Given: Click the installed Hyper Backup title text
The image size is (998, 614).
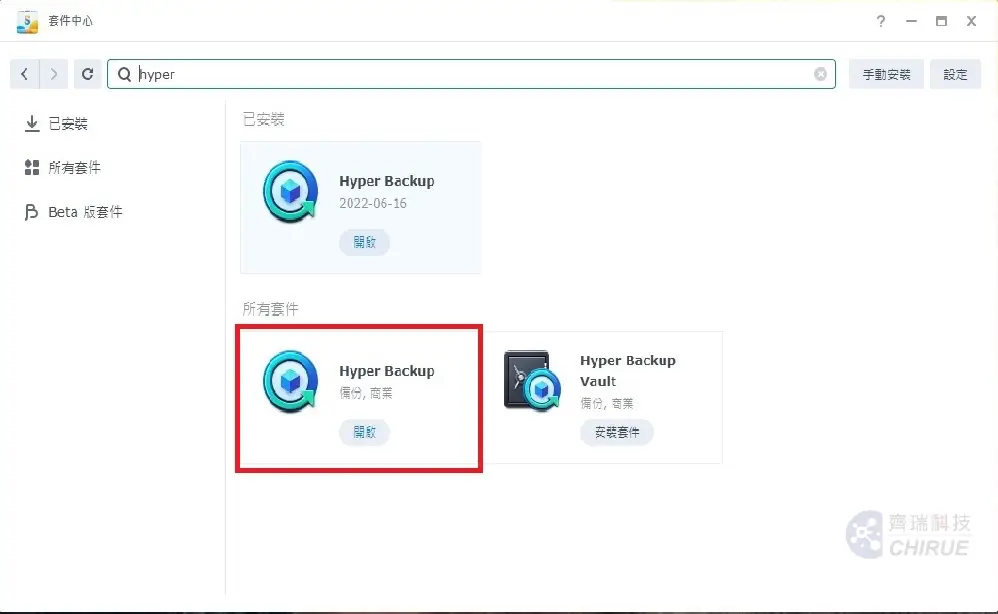Looking at the screenshot, I should 387,181.
